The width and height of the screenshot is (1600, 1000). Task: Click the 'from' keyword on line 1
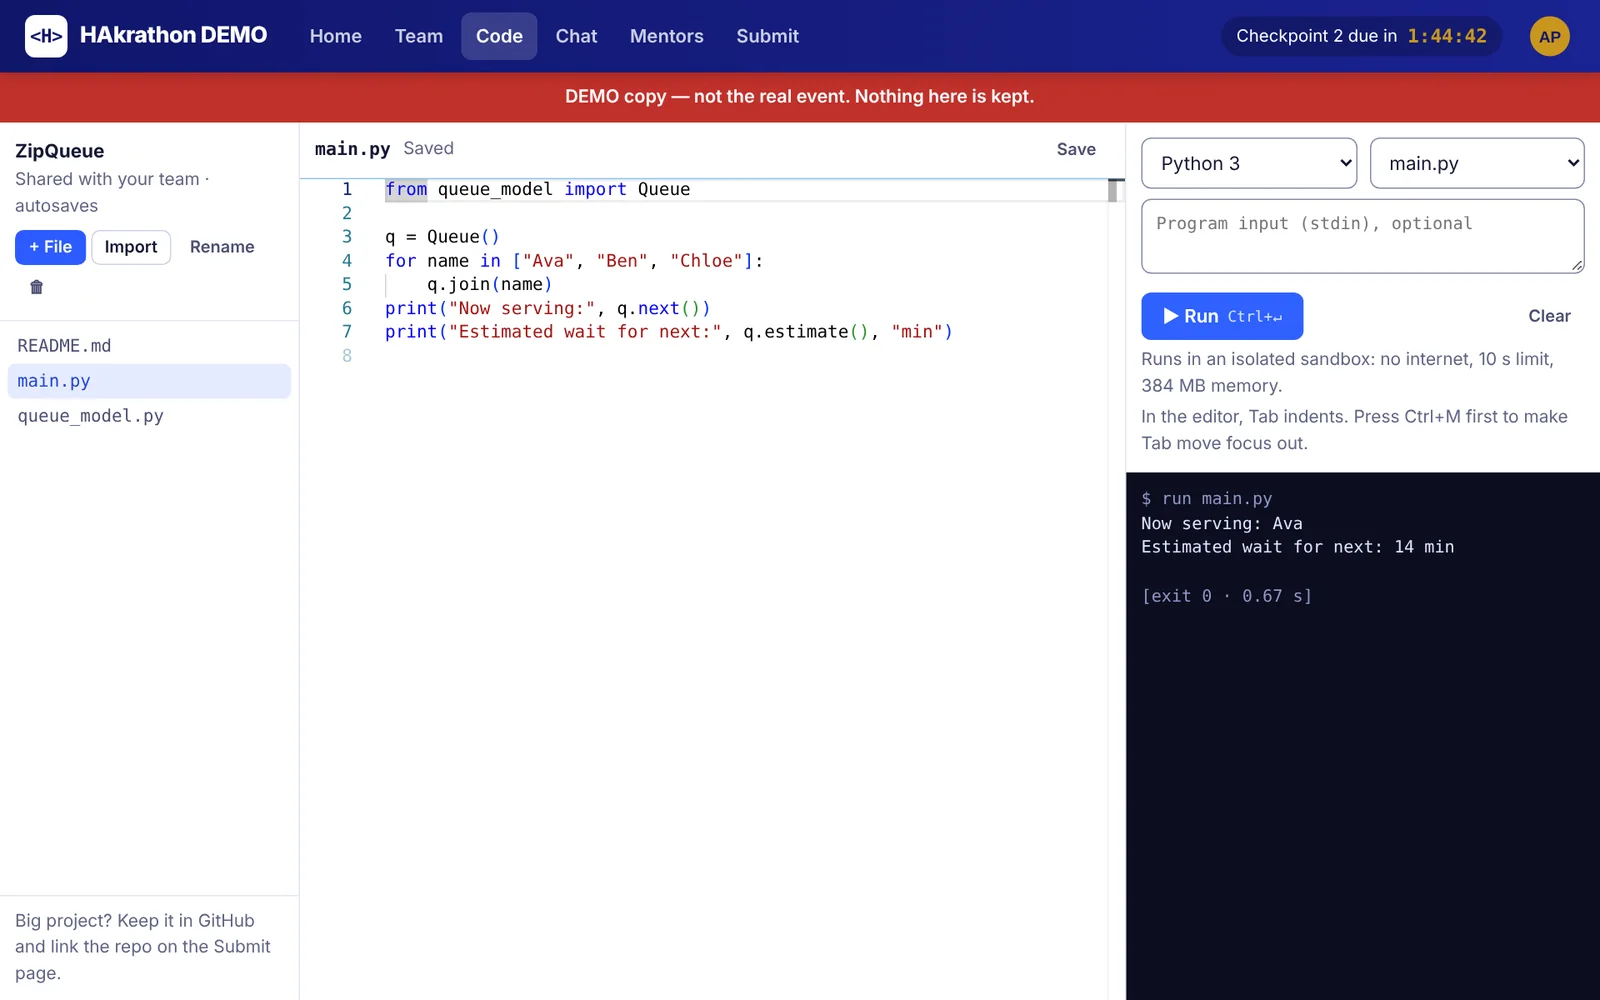point(406,189)
